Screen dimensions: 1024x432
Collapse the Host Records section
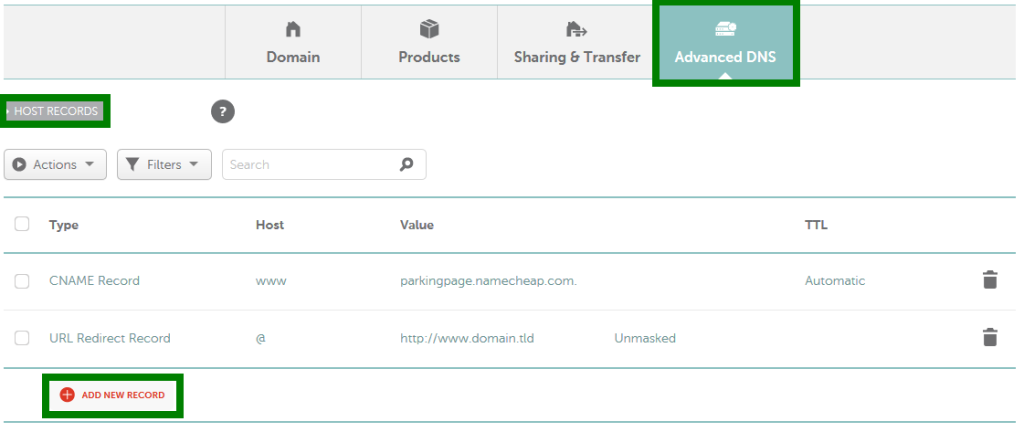click(x=55, y=111)
